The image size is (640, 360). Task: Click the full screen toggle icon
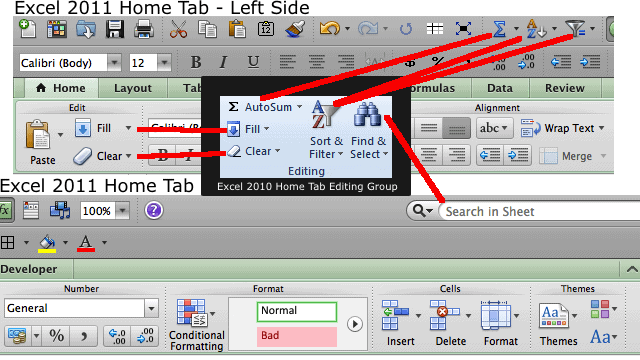coord(463,29)
